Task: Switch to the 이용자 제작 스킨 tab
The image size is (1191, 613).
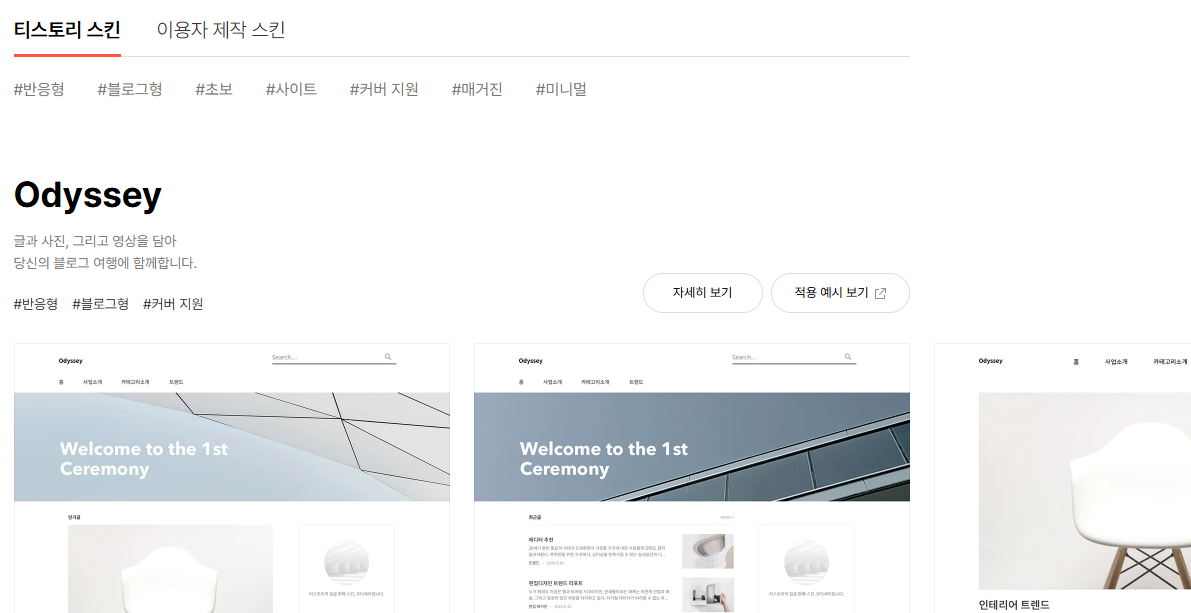Action: click(220, 31)
